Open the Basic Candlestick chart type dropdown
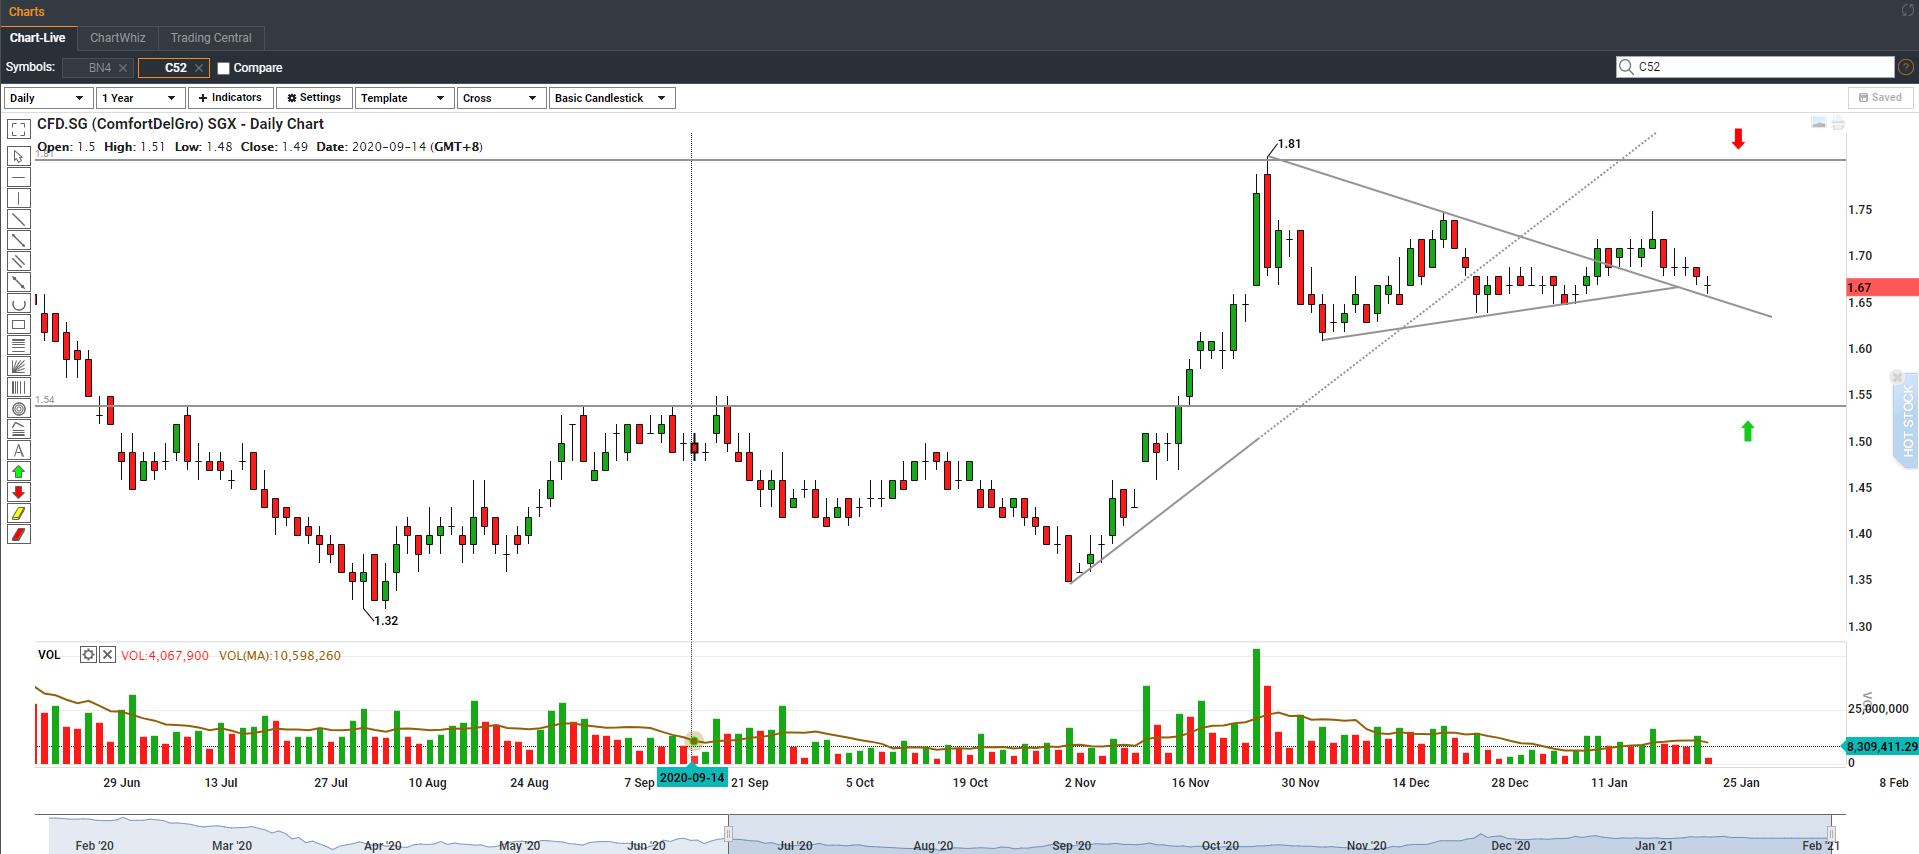 pyautogui.click(x=611, y=98)
